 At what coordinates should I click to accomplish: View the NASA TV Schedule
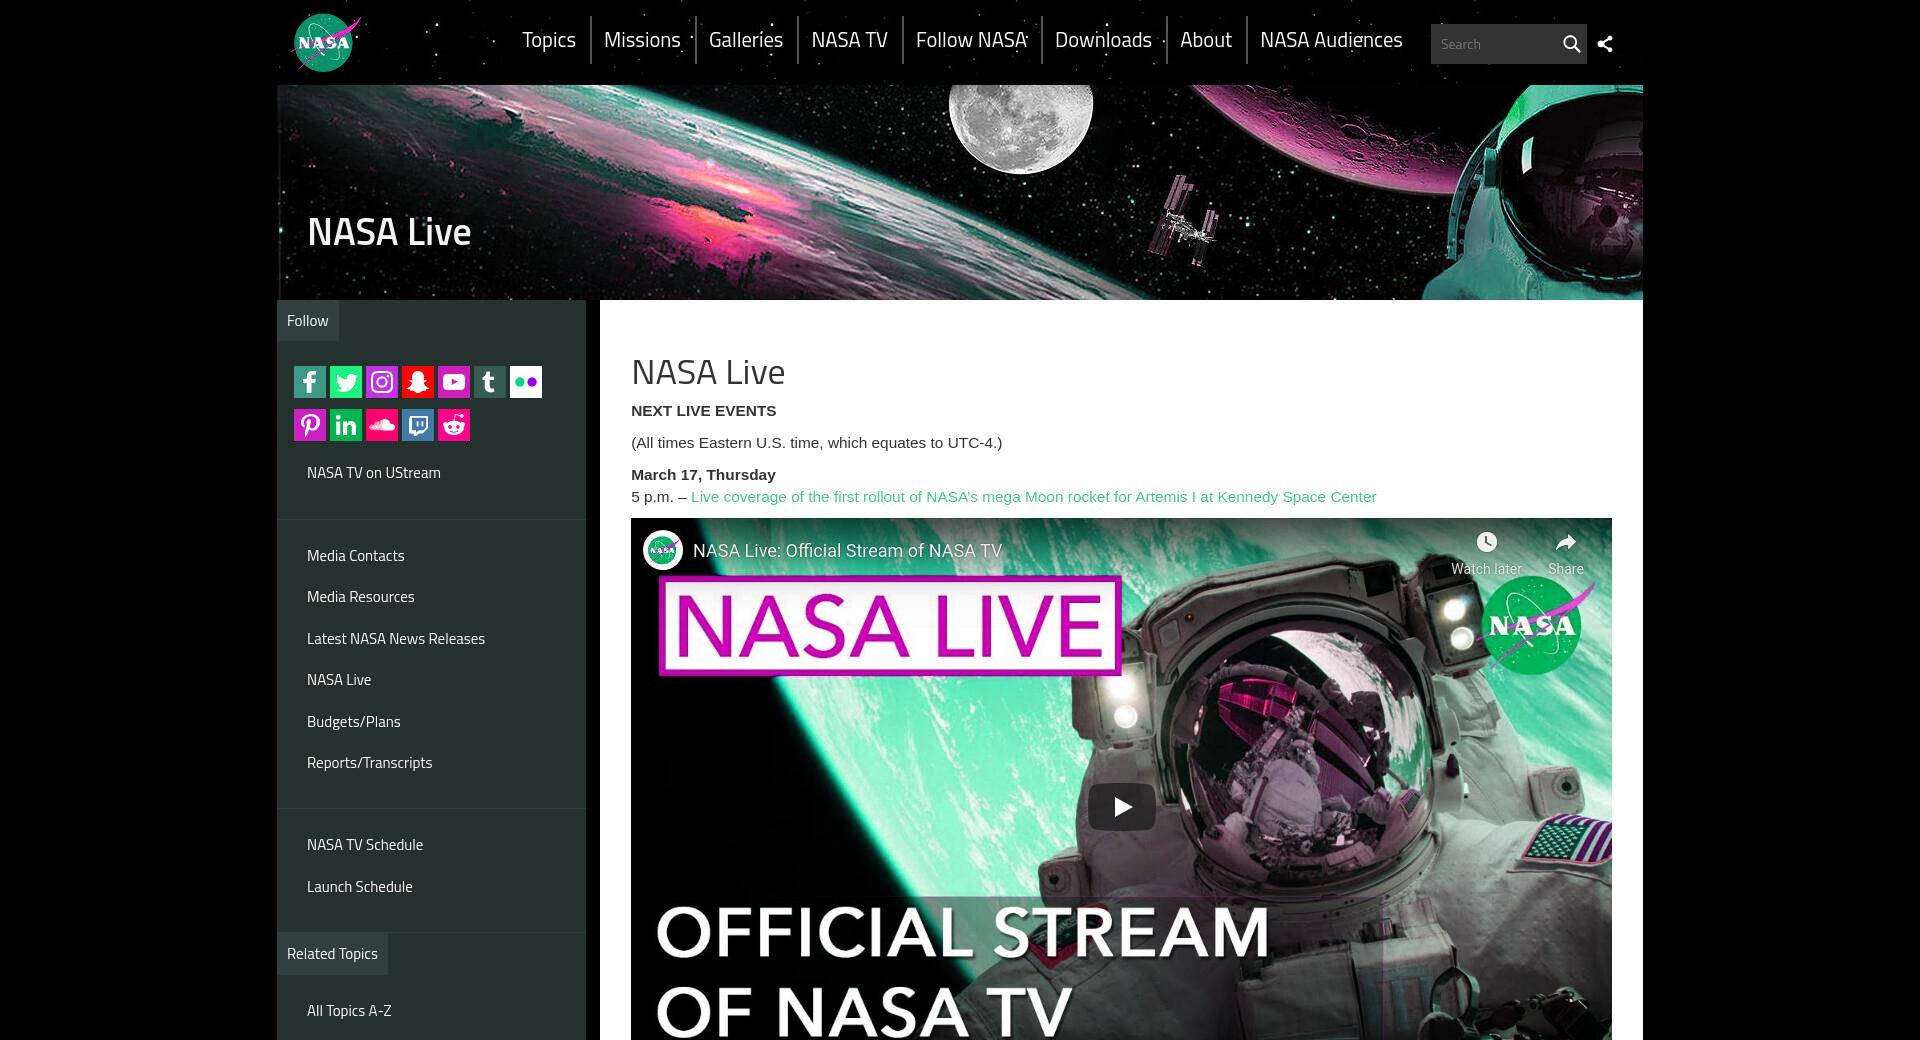365,845
